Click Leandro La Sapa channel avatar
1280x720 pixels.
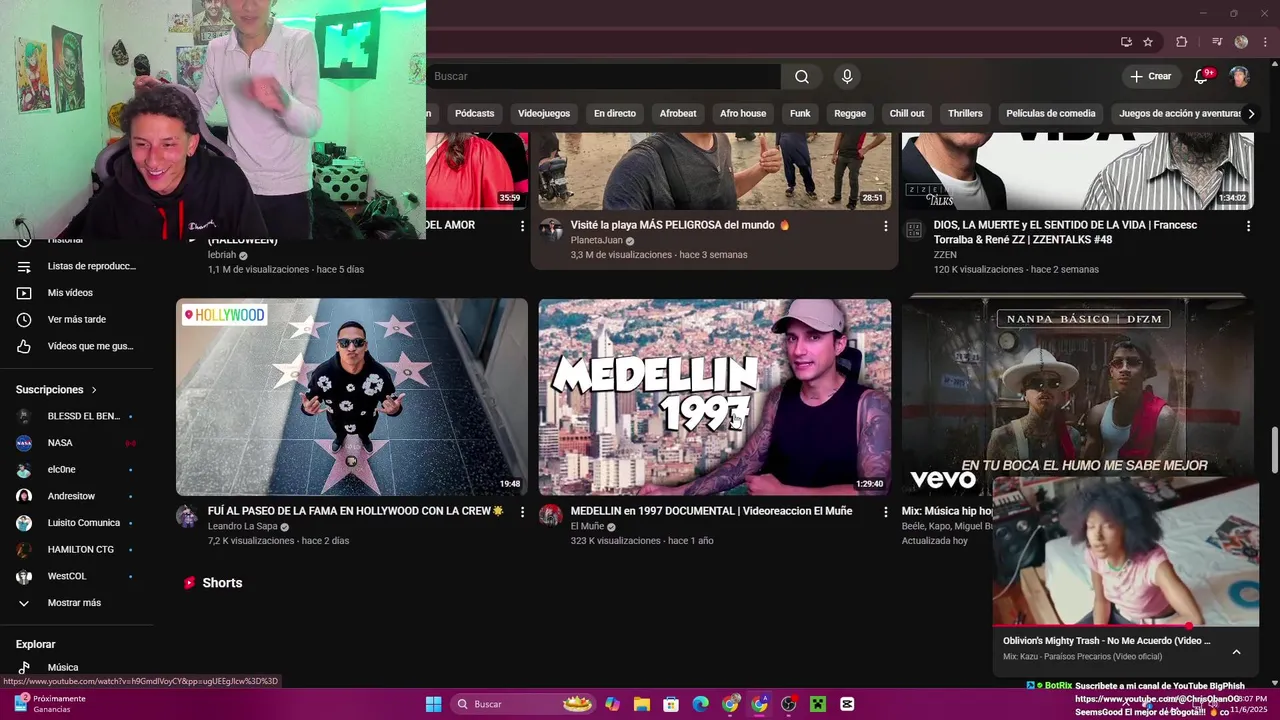[x=187, y=516]
